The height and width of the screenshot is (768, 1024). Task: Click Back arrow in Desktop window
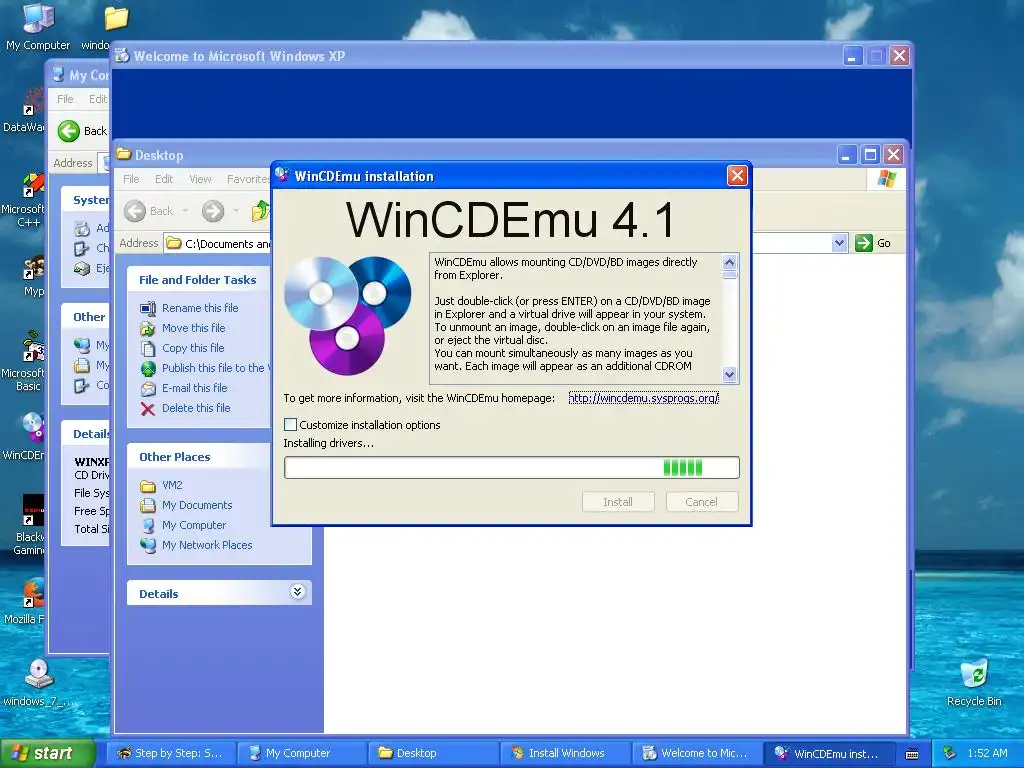[135, 211]
